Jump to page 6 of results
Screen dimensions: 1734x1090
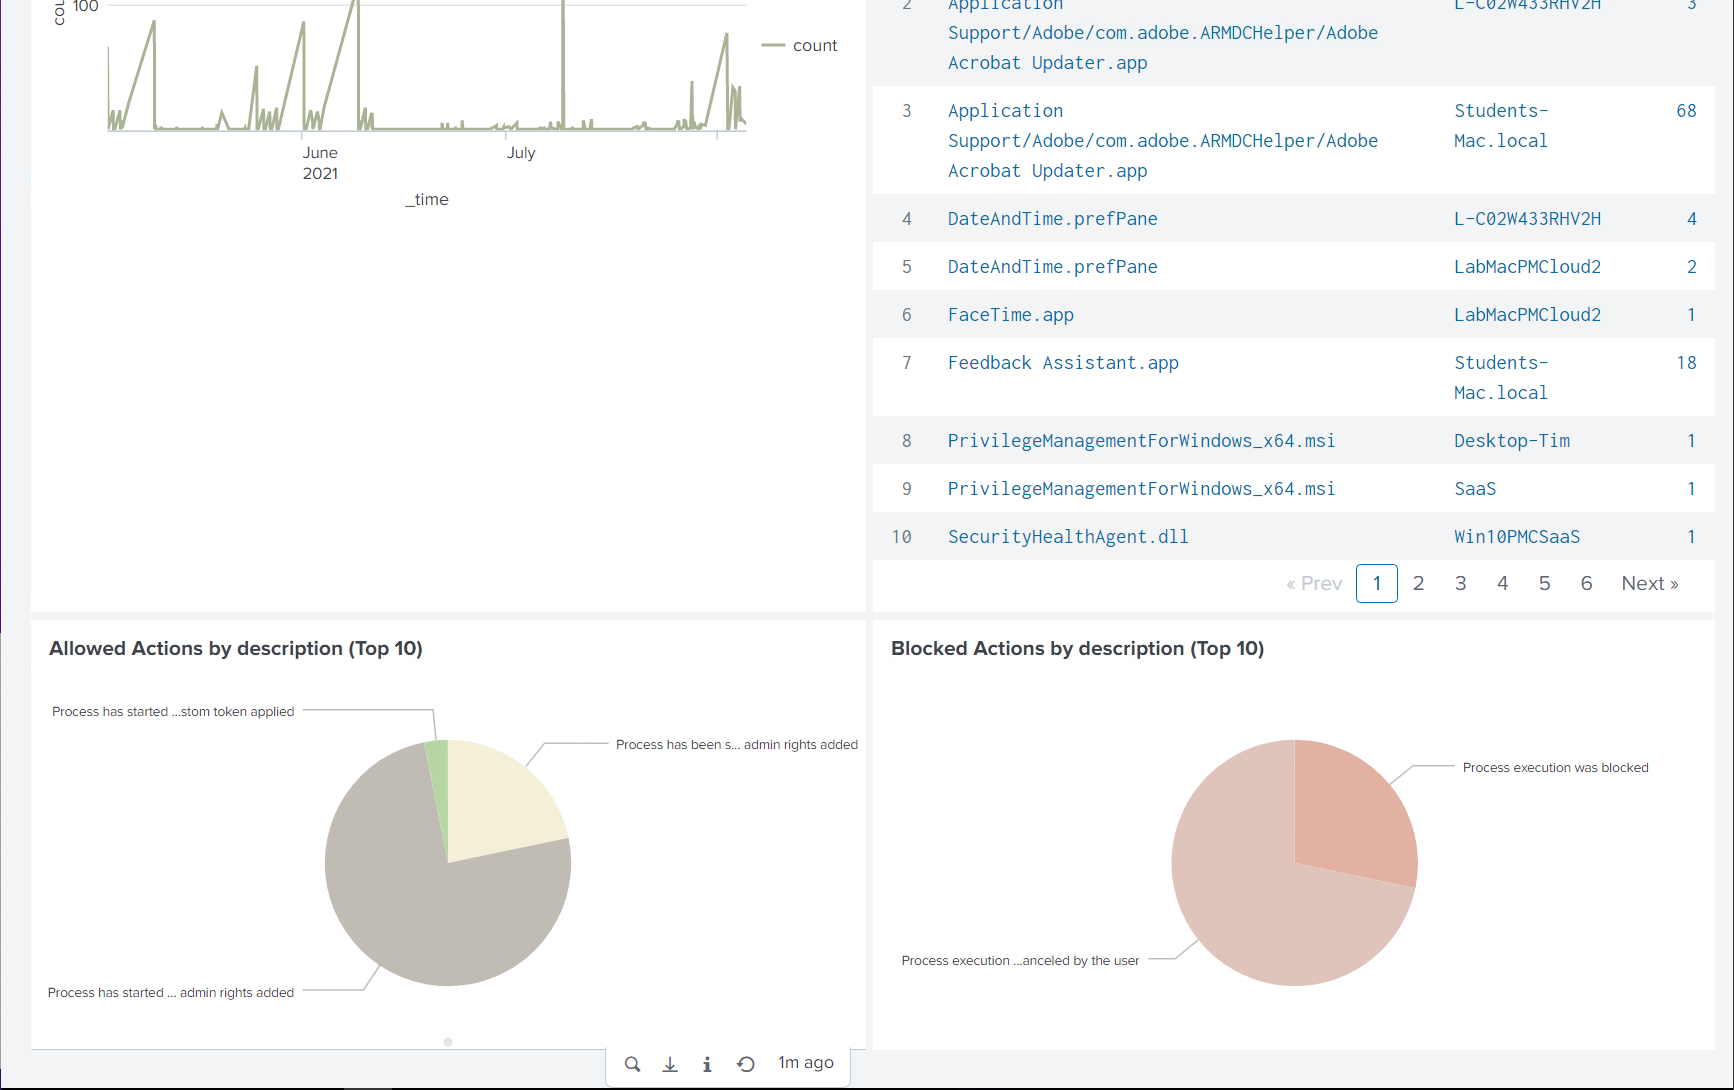(1586, 583)
